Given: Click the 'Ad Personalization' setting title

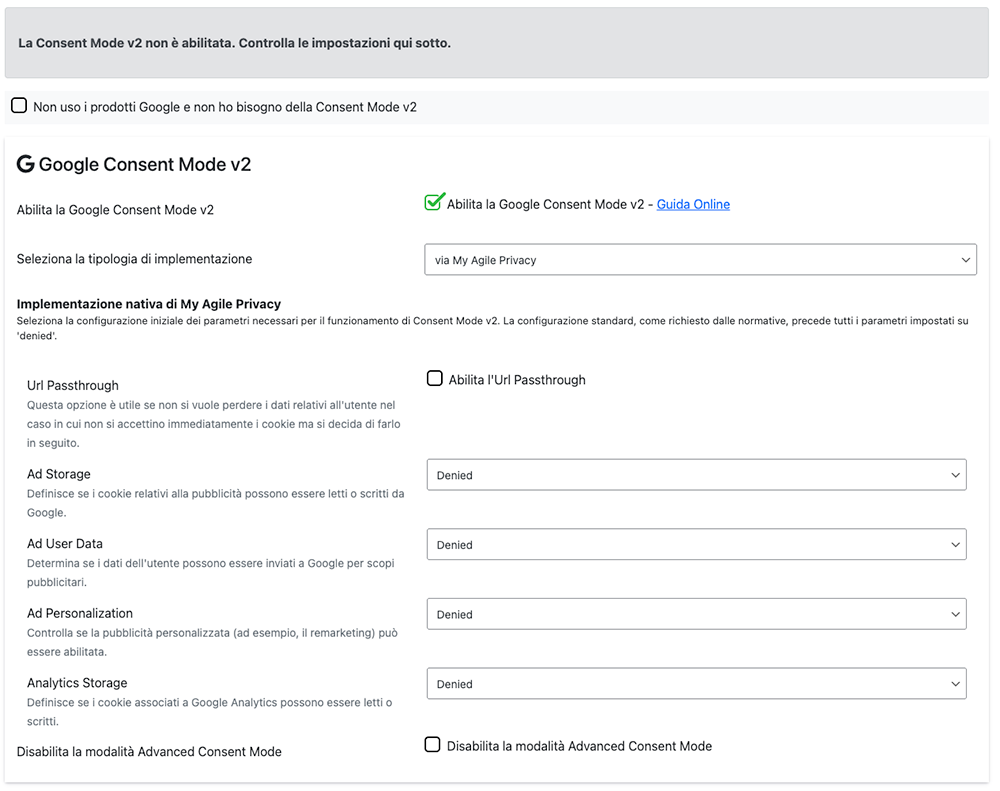Looking at the screenshot, I should tap(80, 613).
